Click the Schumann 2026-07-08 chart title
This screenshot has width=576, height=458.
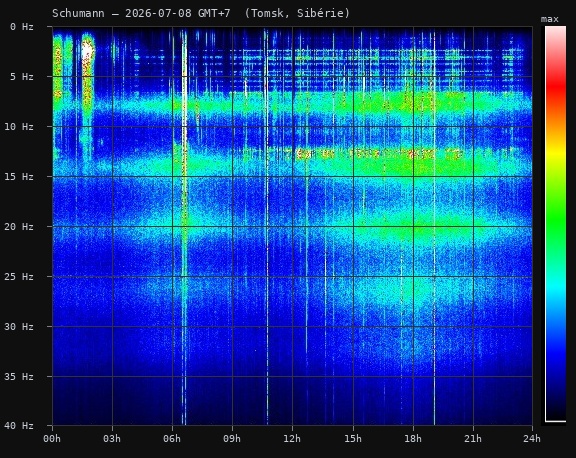(201, 13)
